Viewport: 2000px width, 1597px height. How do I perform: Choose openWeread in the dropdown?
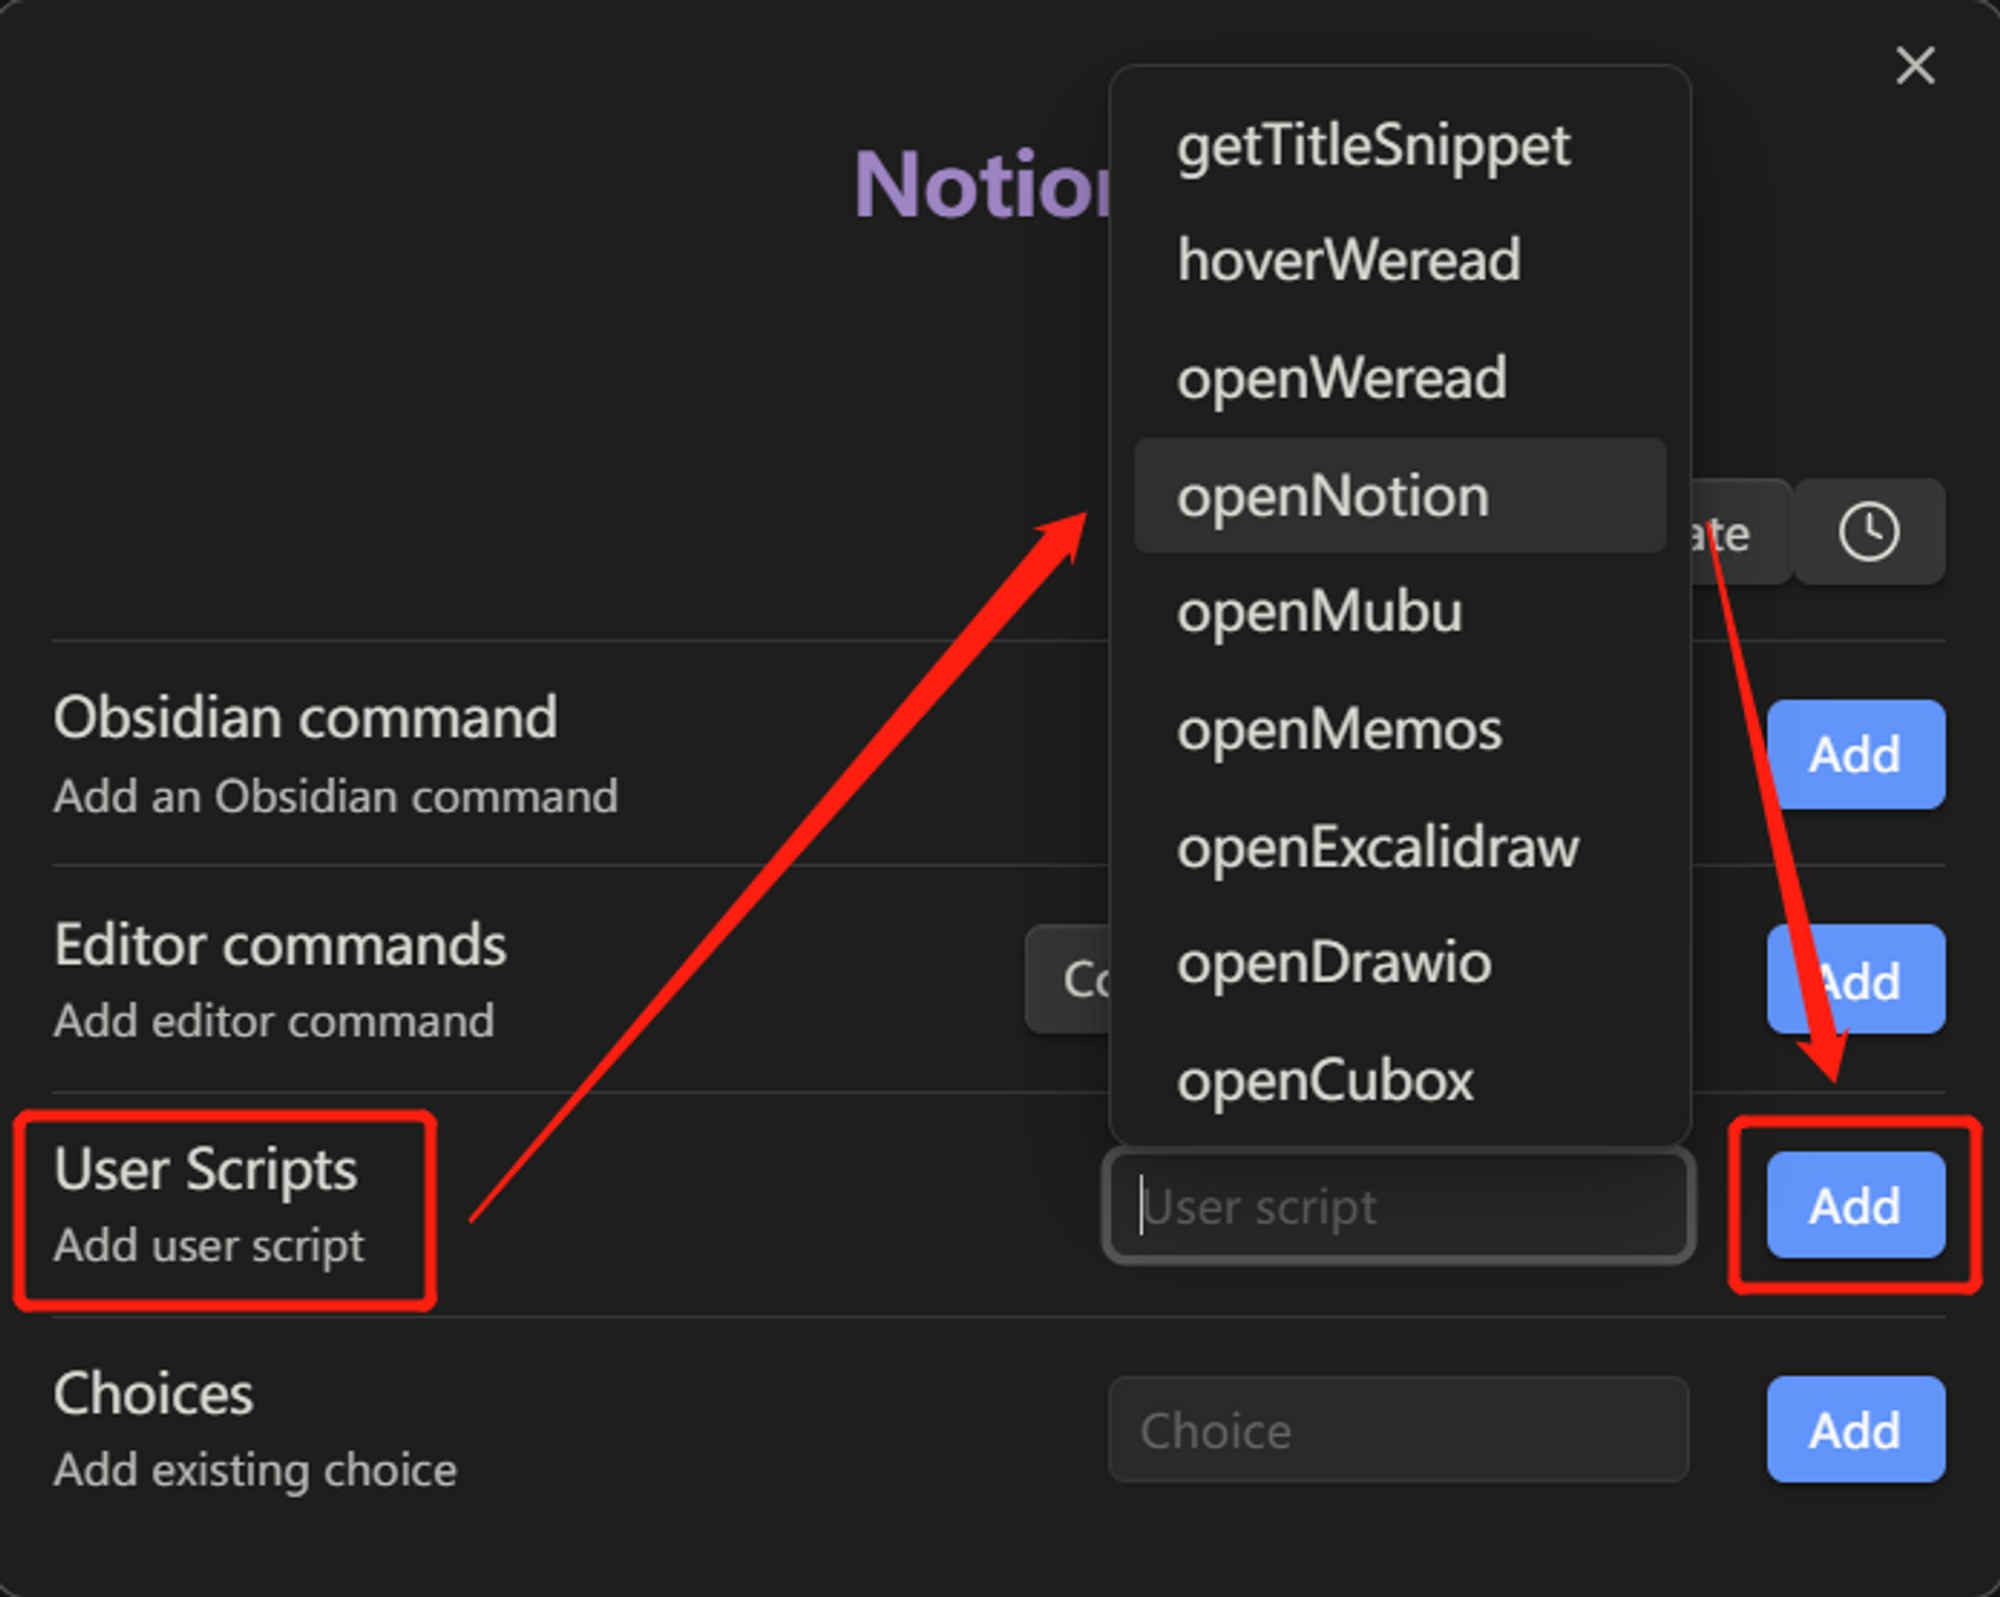coord(1342,378)
